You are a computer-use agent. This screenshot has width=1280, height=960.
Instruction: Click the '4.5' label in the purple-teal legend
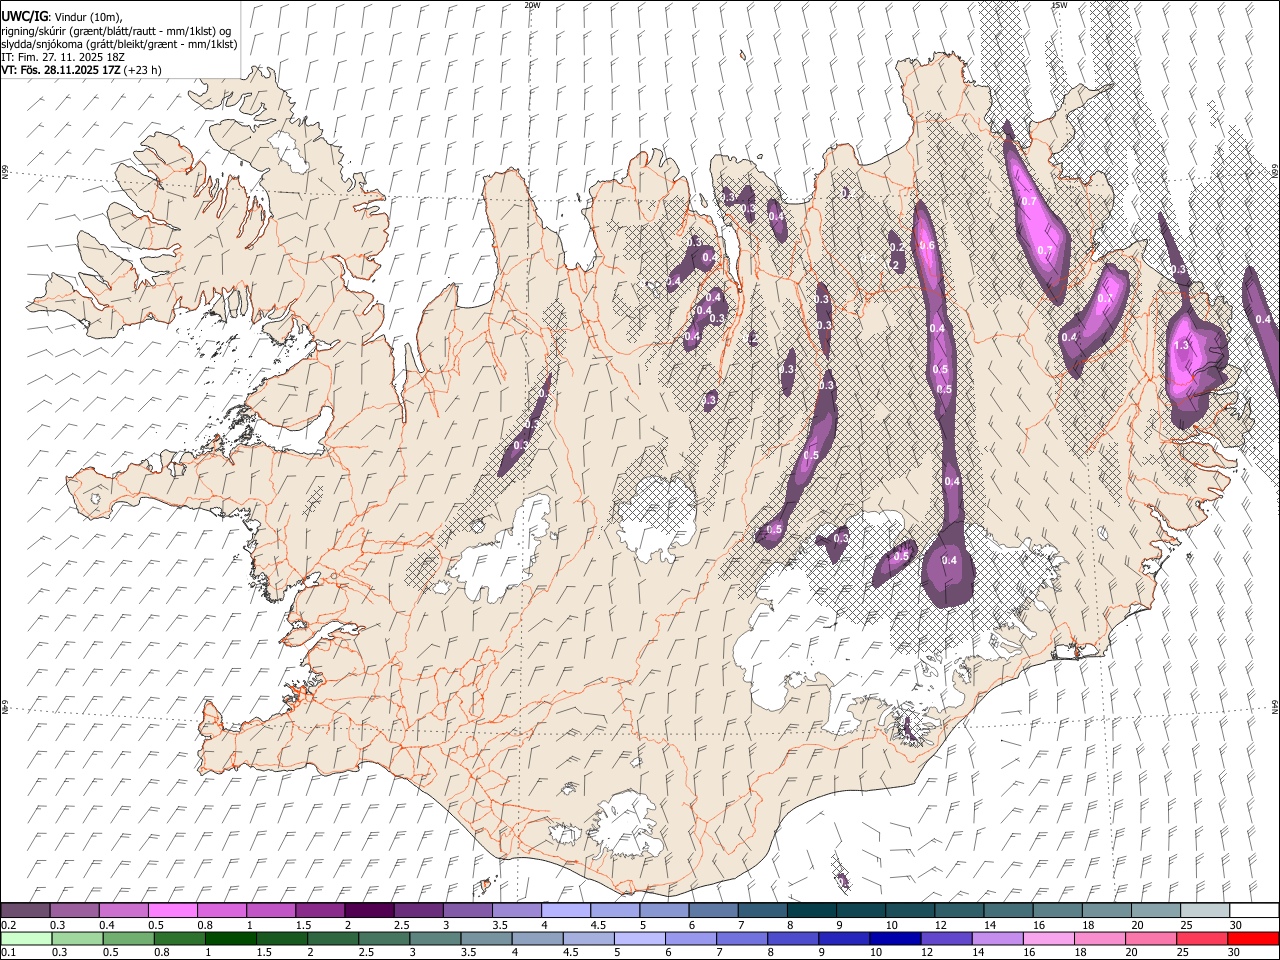[x=598, y=925]
